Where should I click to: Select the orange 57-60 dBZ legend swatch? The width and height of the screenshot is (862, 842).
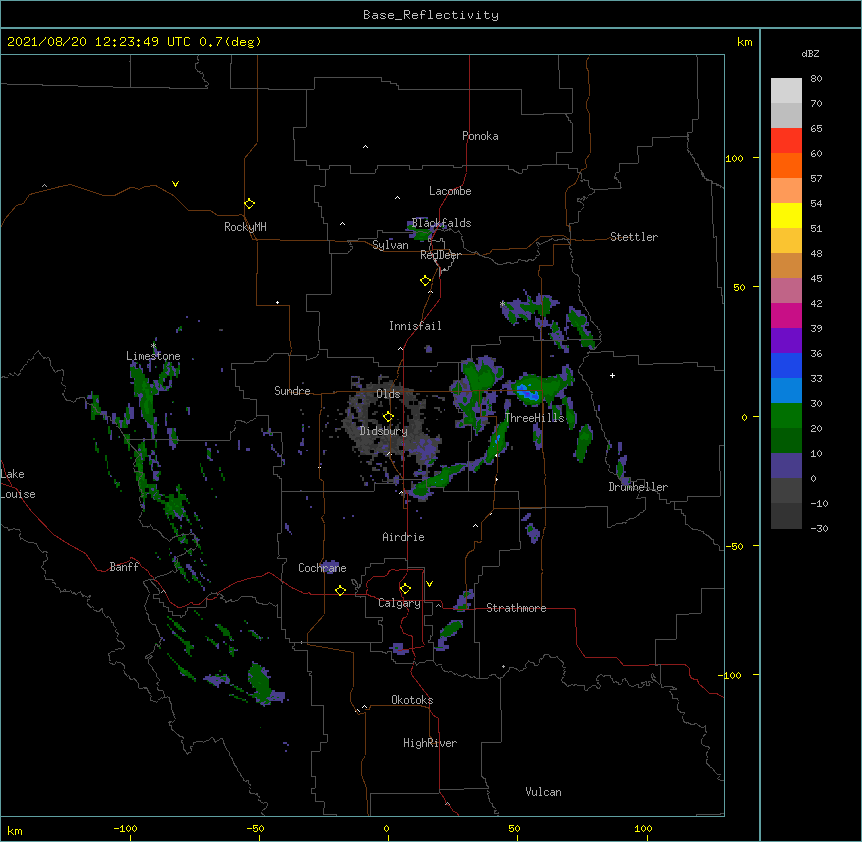click(x=786, y=166)
